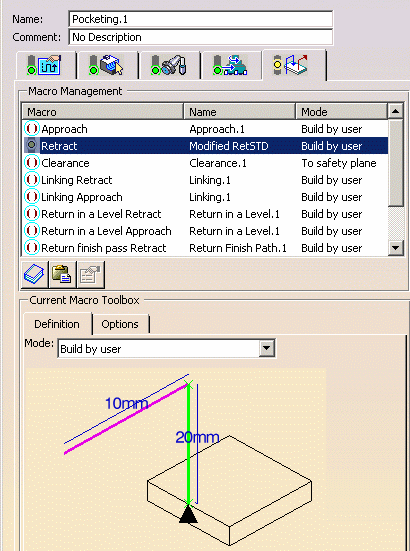Open the Tool selection tab icon

[169, 65]
